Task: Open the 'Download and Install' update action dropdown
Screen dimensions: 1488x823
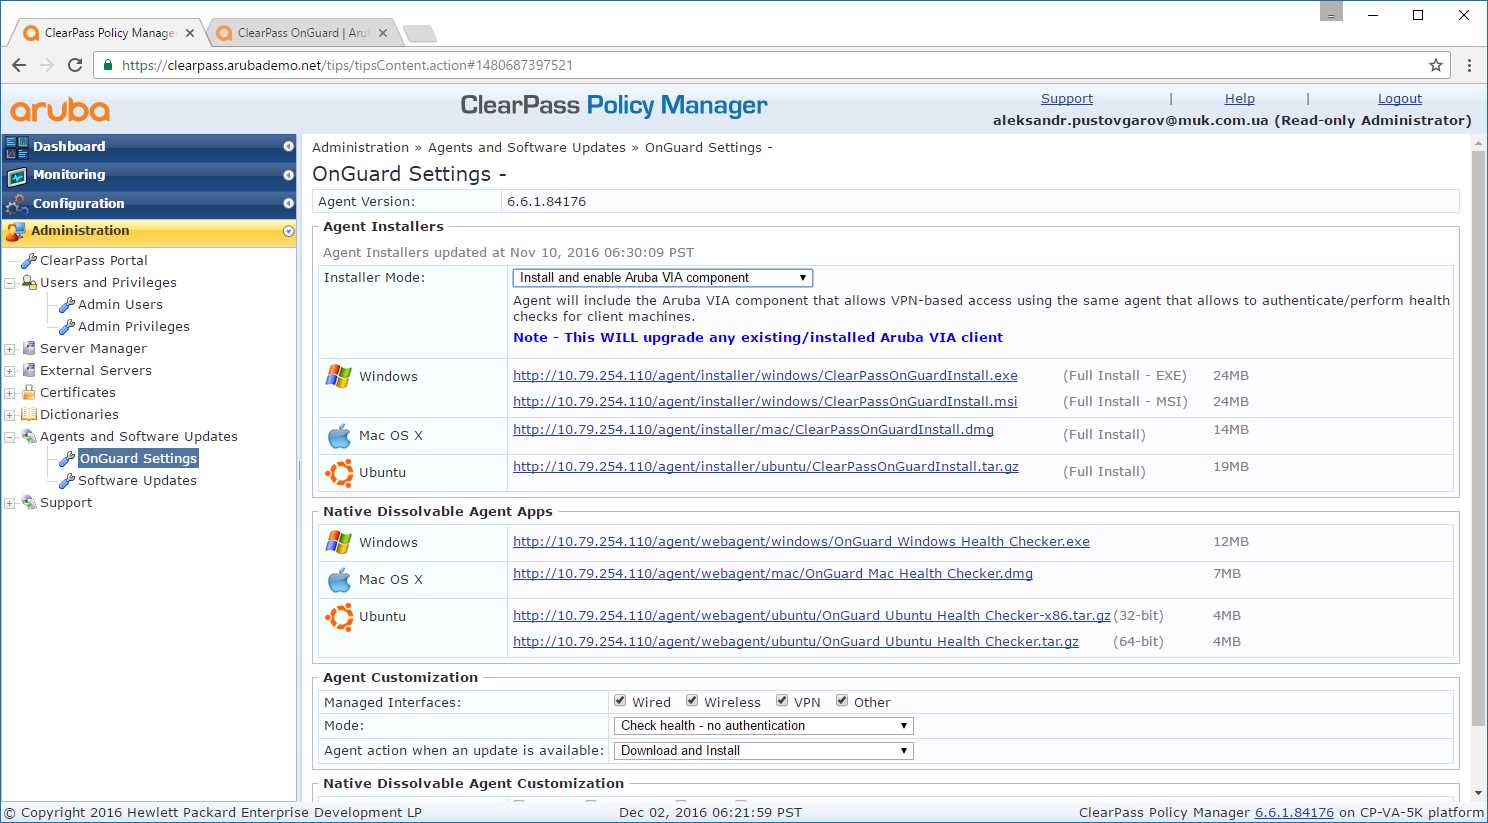Action: point(764,751)
